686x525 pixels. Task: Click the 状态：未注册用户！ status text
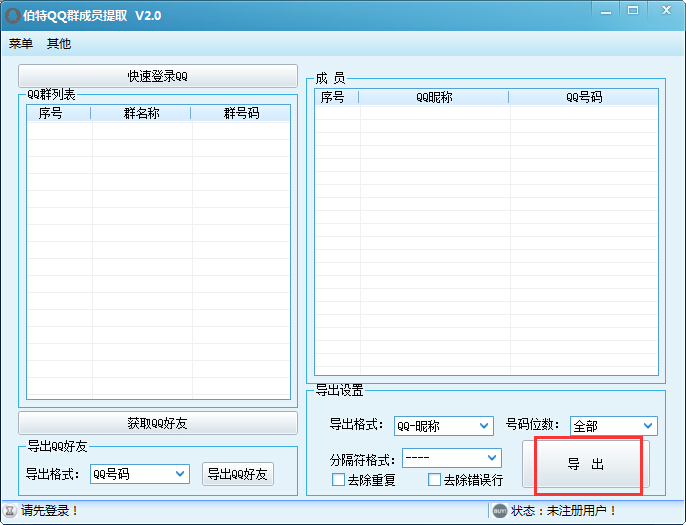point(564,511)
